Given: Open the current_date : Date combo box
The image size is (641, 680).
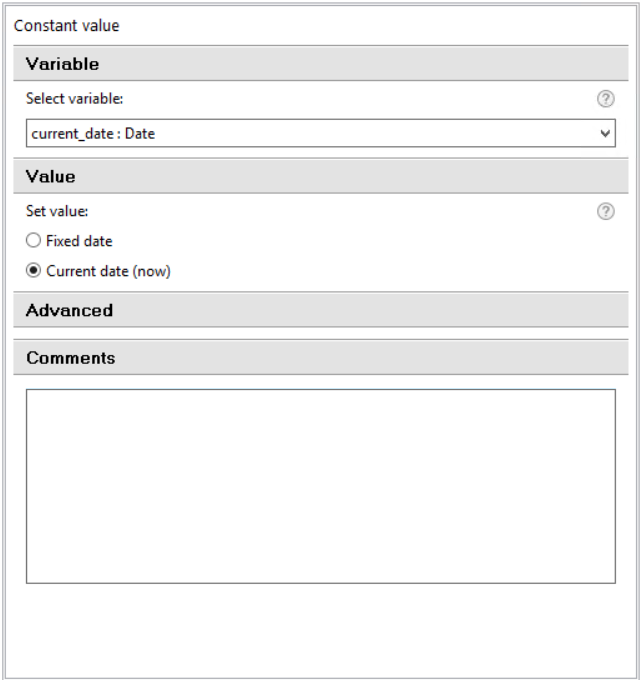Looking at the screenshot, I should coord(320,133).
